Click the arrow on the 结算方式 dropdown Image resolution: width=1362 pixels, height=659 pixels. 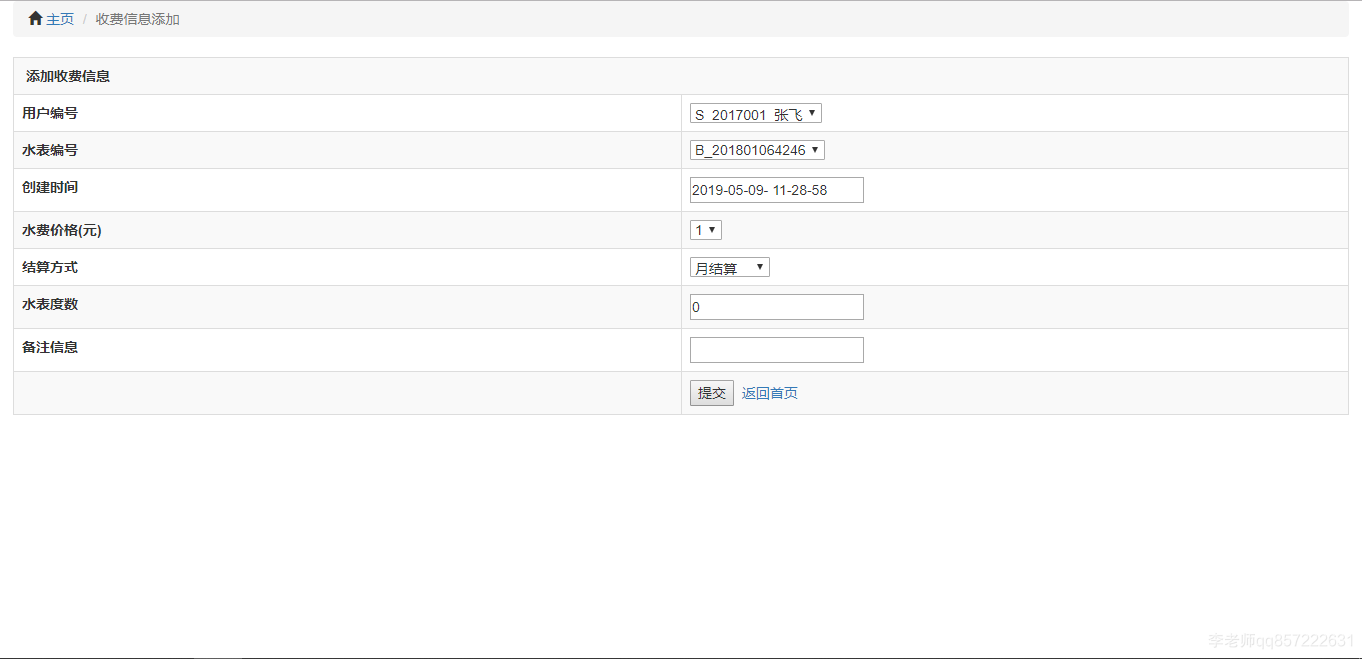point(759,266)
